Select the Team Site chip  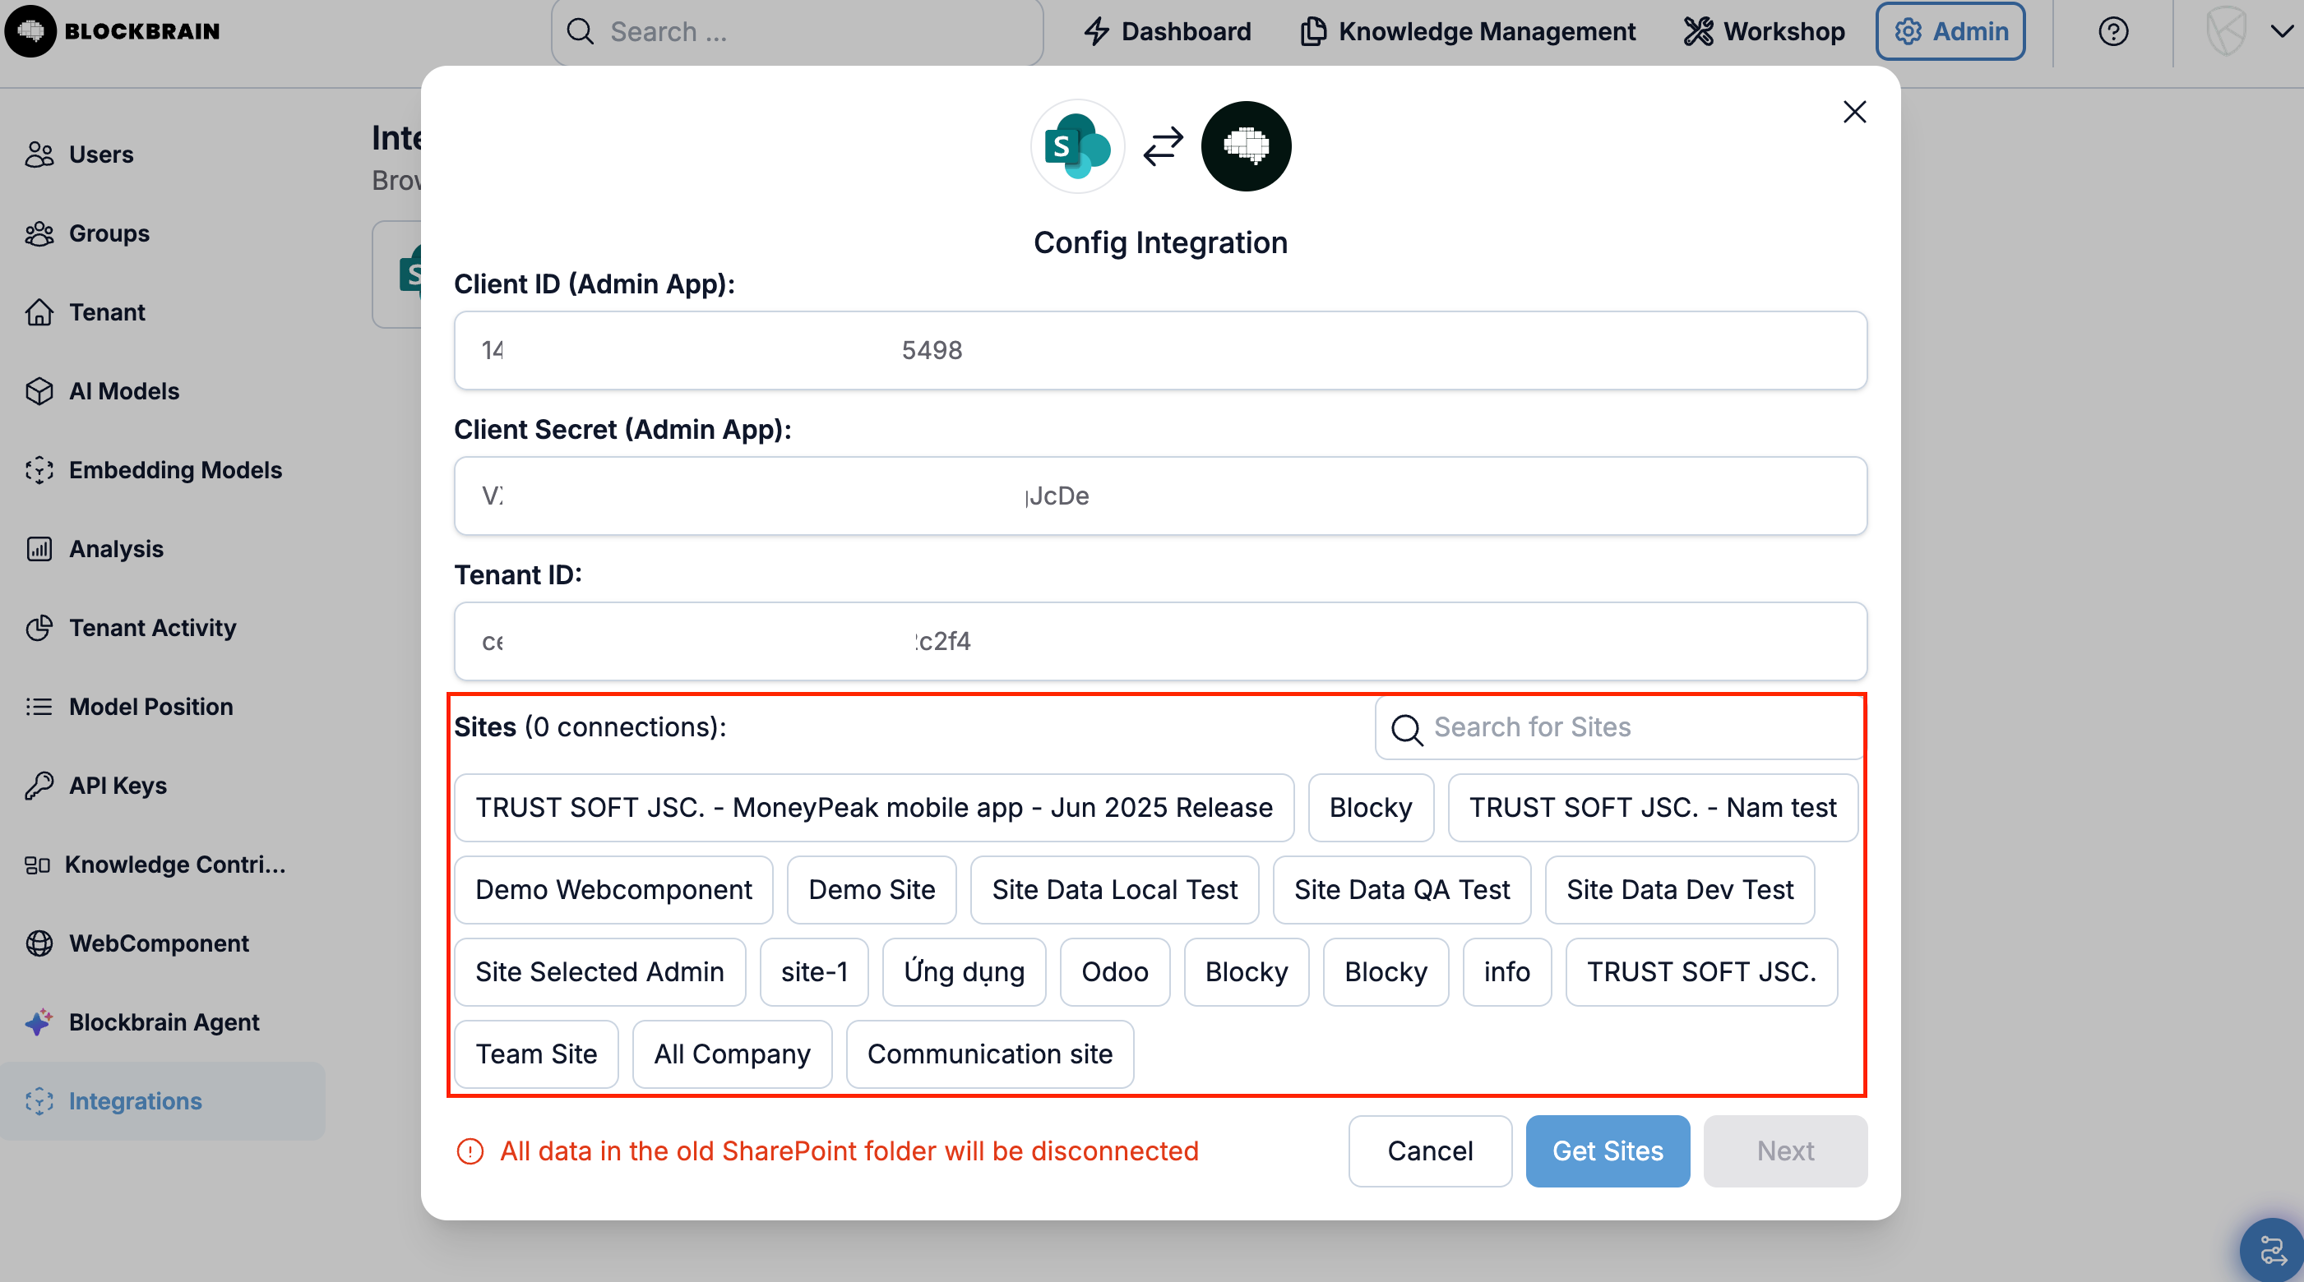click(x=536, y=1054)
